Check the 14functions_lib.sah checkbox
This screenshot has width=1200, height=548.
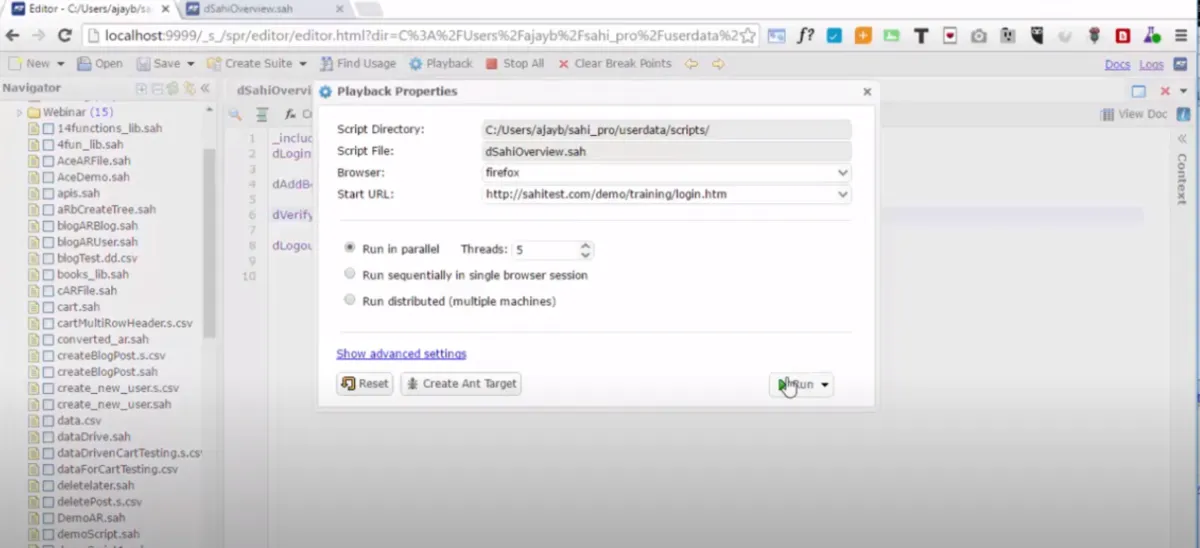[x=48, y=129]
